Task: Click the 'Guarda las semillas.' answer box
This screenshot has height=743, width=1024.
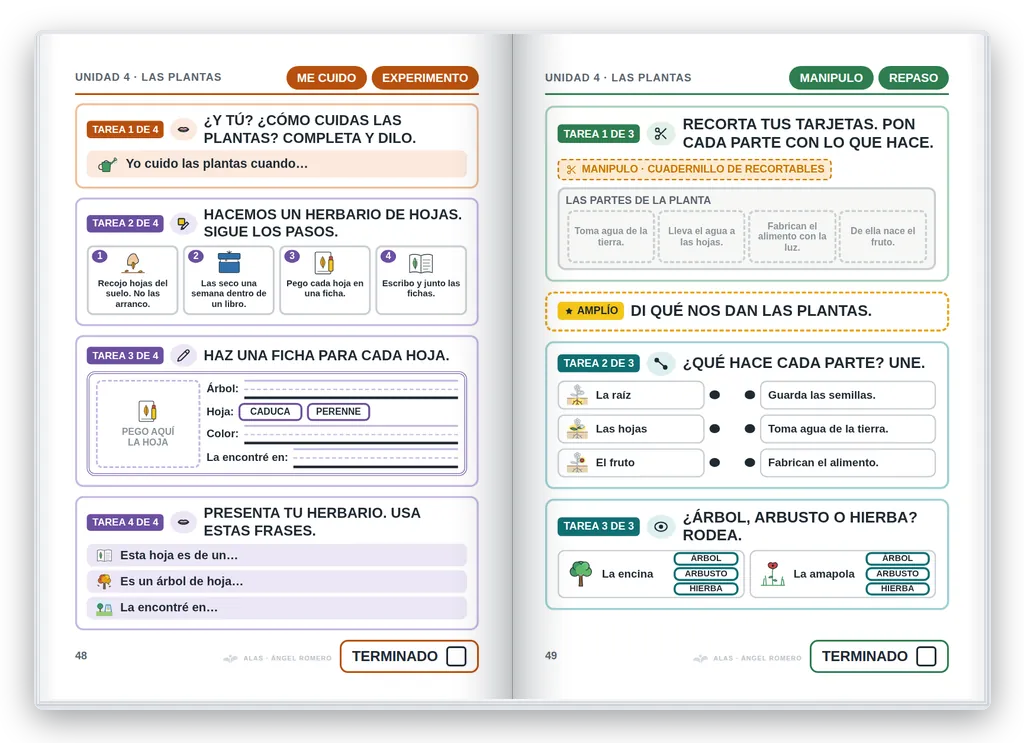Action: [848, 395]
